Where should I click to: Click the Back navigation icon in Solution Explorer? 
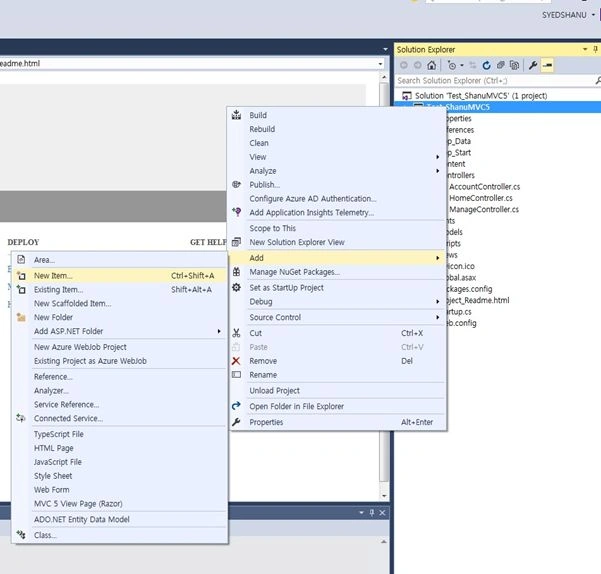click(404, 65)
